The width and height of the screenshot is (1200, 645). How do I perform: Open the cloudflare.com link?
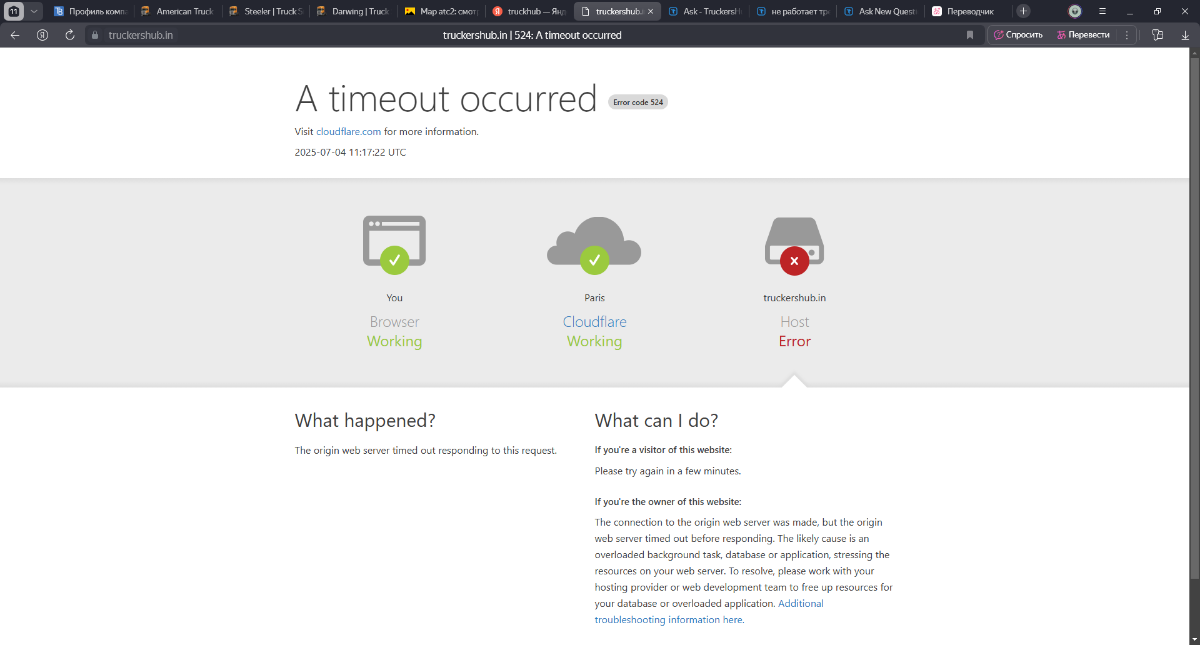pos(349,131)
